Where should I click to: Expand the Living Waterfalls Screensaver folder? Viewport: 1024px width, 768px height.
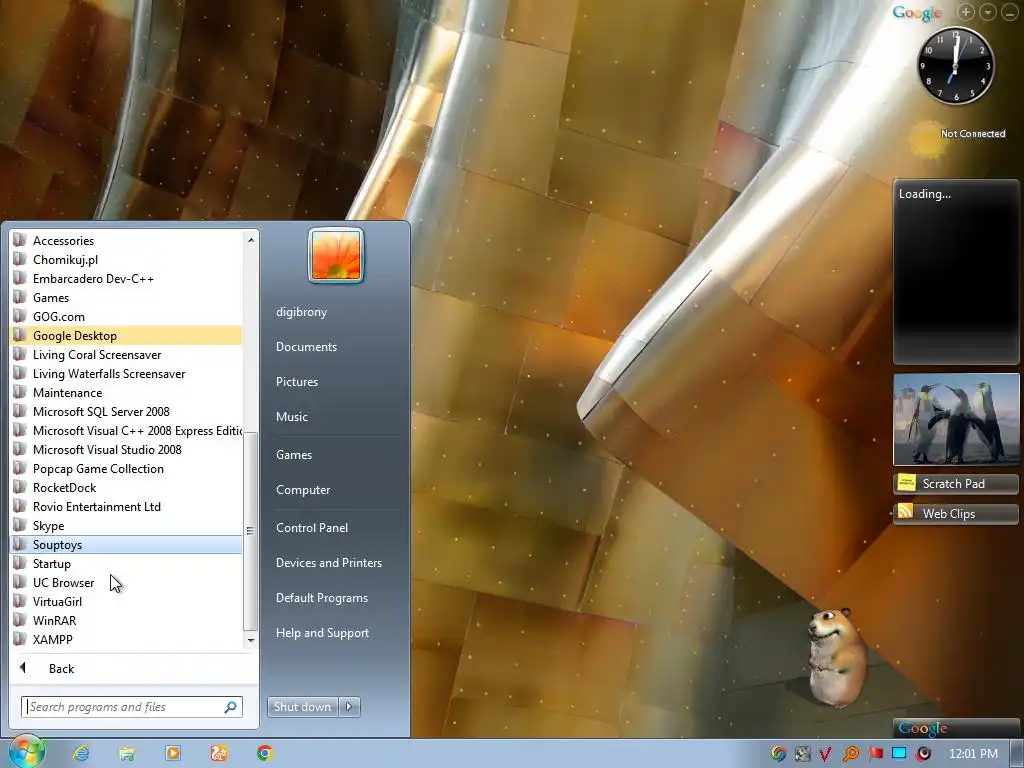tap(126, 374)
